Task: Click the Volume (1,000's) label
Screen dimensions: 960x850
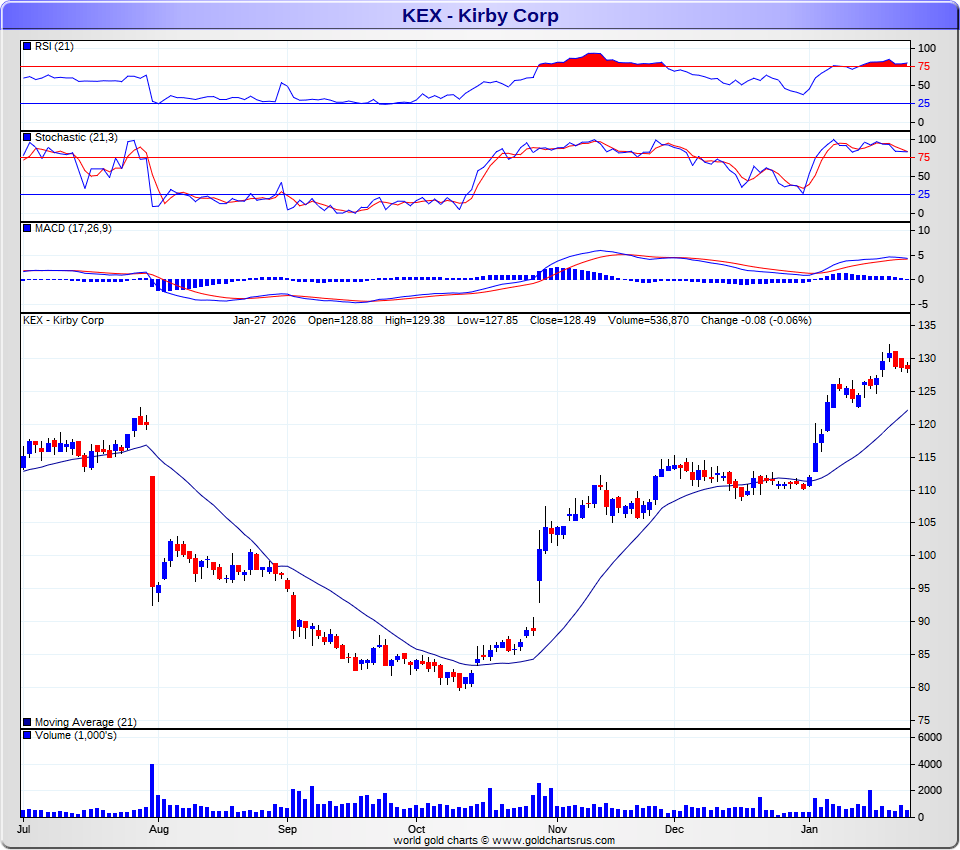Action: pyautogui.click(x=76, y=735)
